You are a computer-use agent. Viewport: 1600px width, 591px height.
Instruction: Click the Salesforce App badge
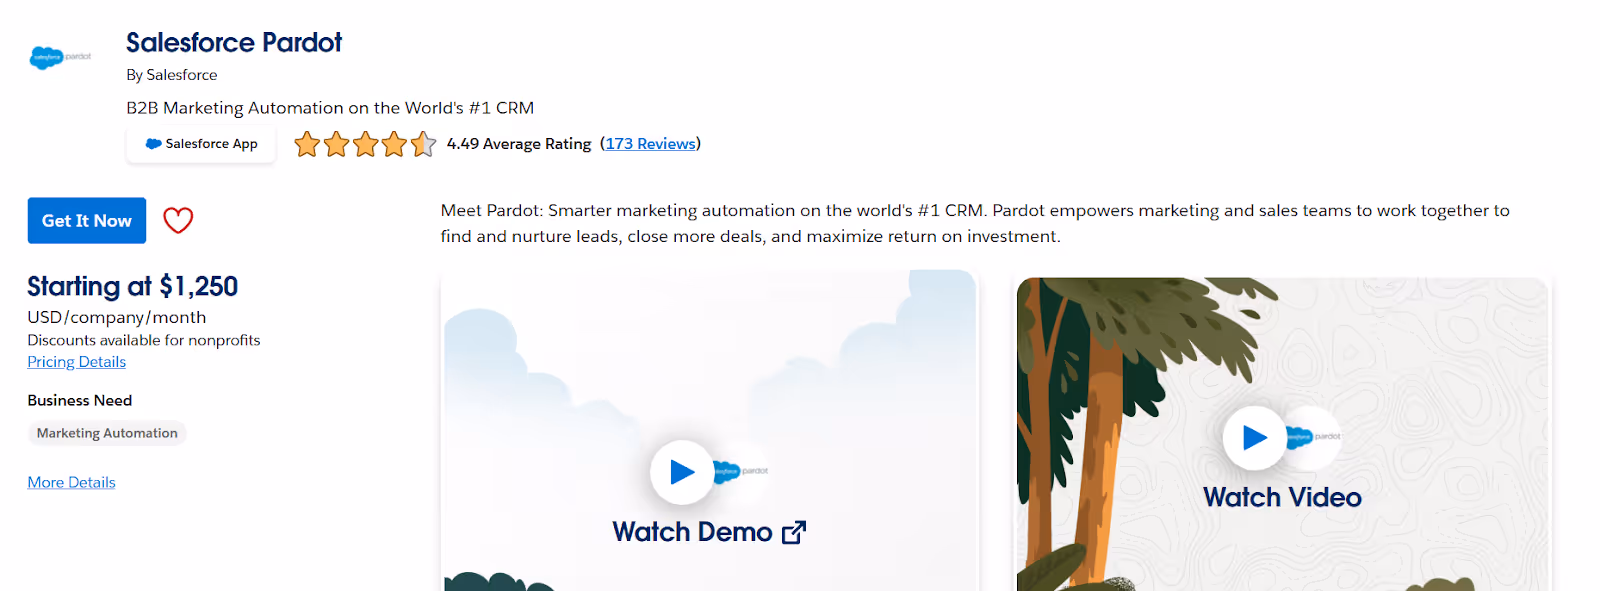(x=201, y=144)
